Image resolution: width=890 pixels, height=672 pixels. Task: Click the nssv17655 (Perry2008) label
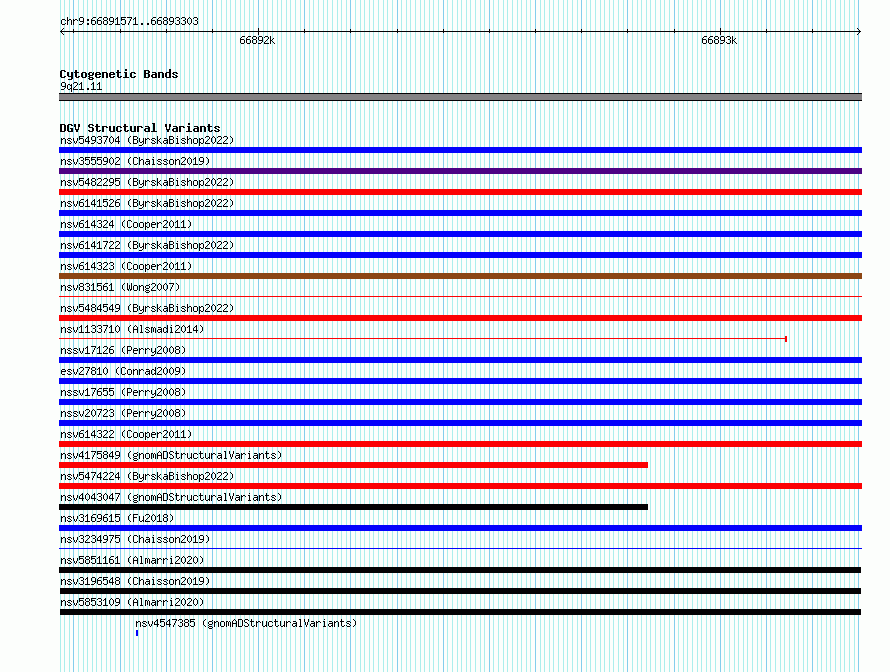(123, 392)
